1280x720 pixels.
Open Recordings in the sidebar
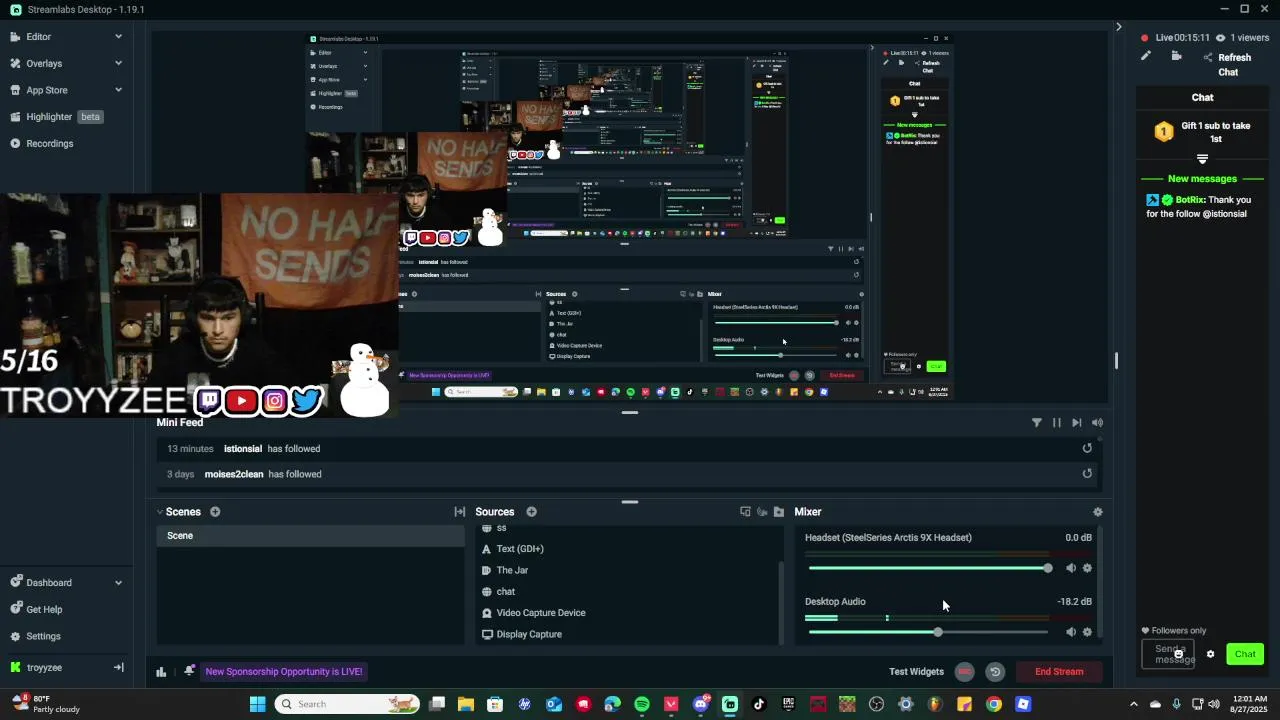50,143
